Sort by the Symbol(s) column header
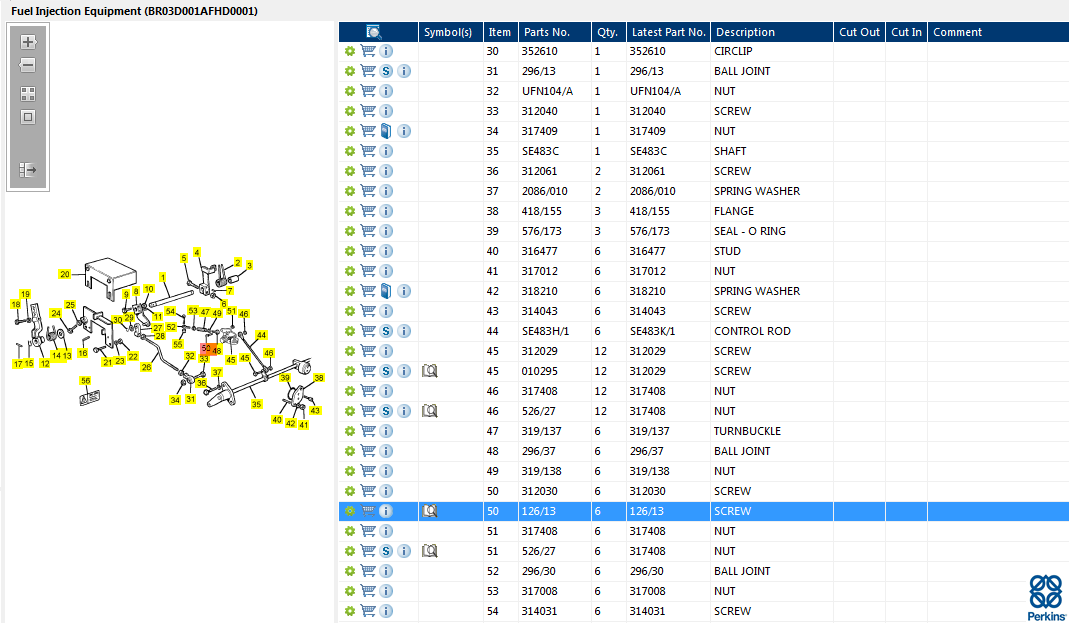Screen dimensions: 1069x623 [x=450, y=32]
